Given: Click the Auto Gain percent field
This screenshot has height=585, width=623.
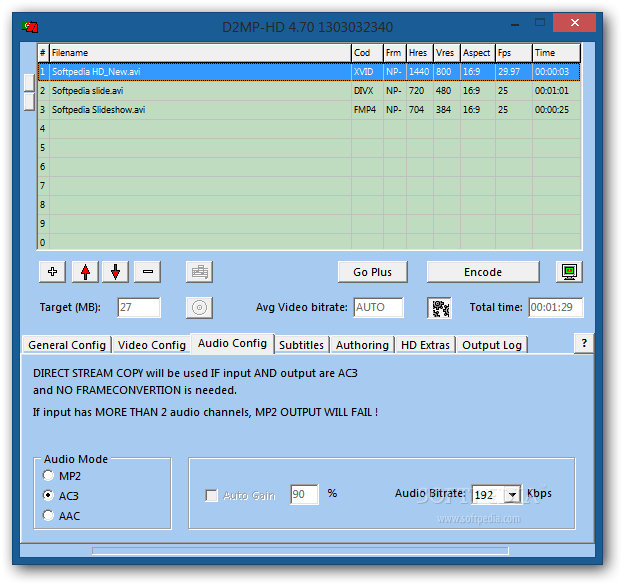Looking at the screenshot, I should point(304,494).
